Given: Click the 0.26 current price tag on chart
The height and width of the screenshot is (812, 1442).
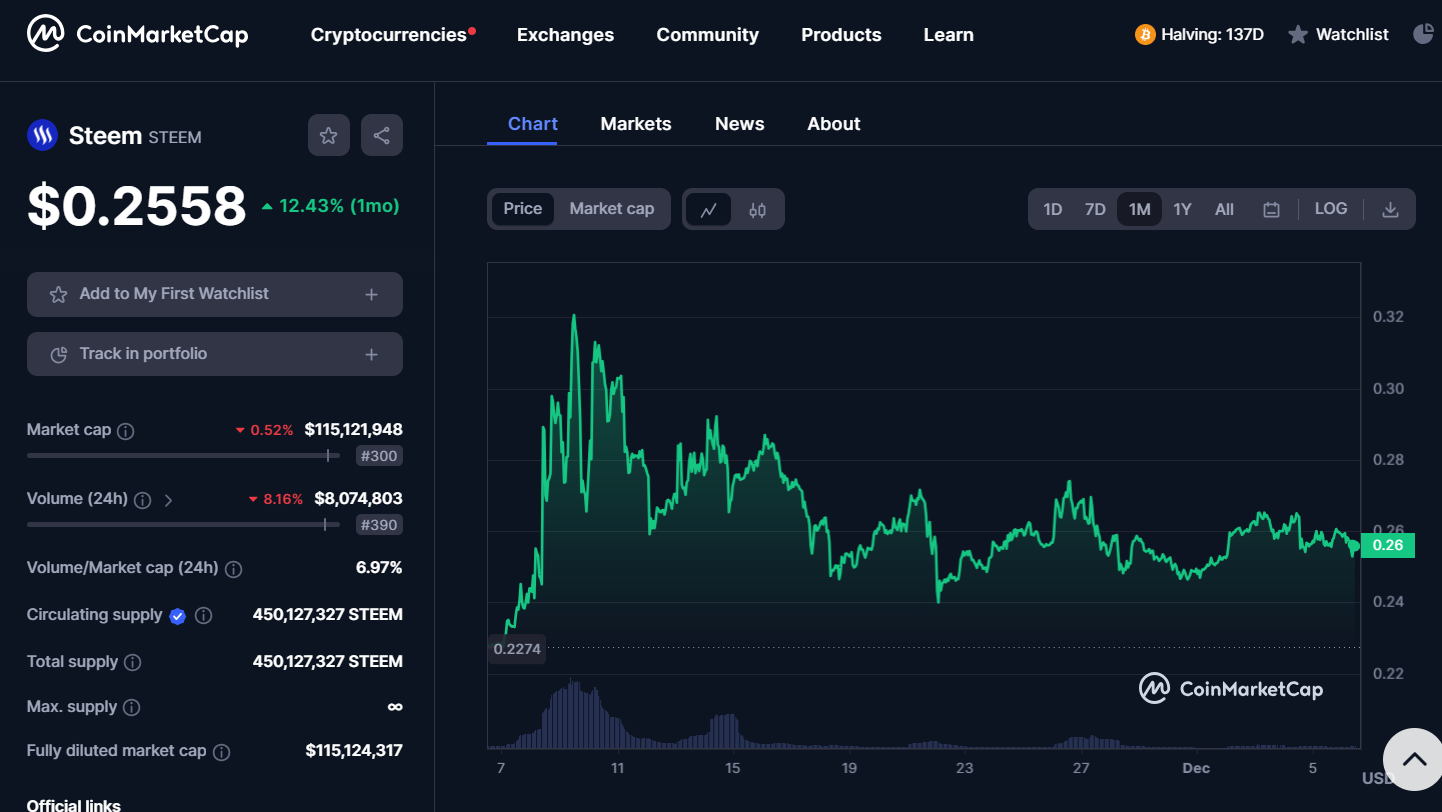Looking at the screenshot, I should pos(1388,545).
